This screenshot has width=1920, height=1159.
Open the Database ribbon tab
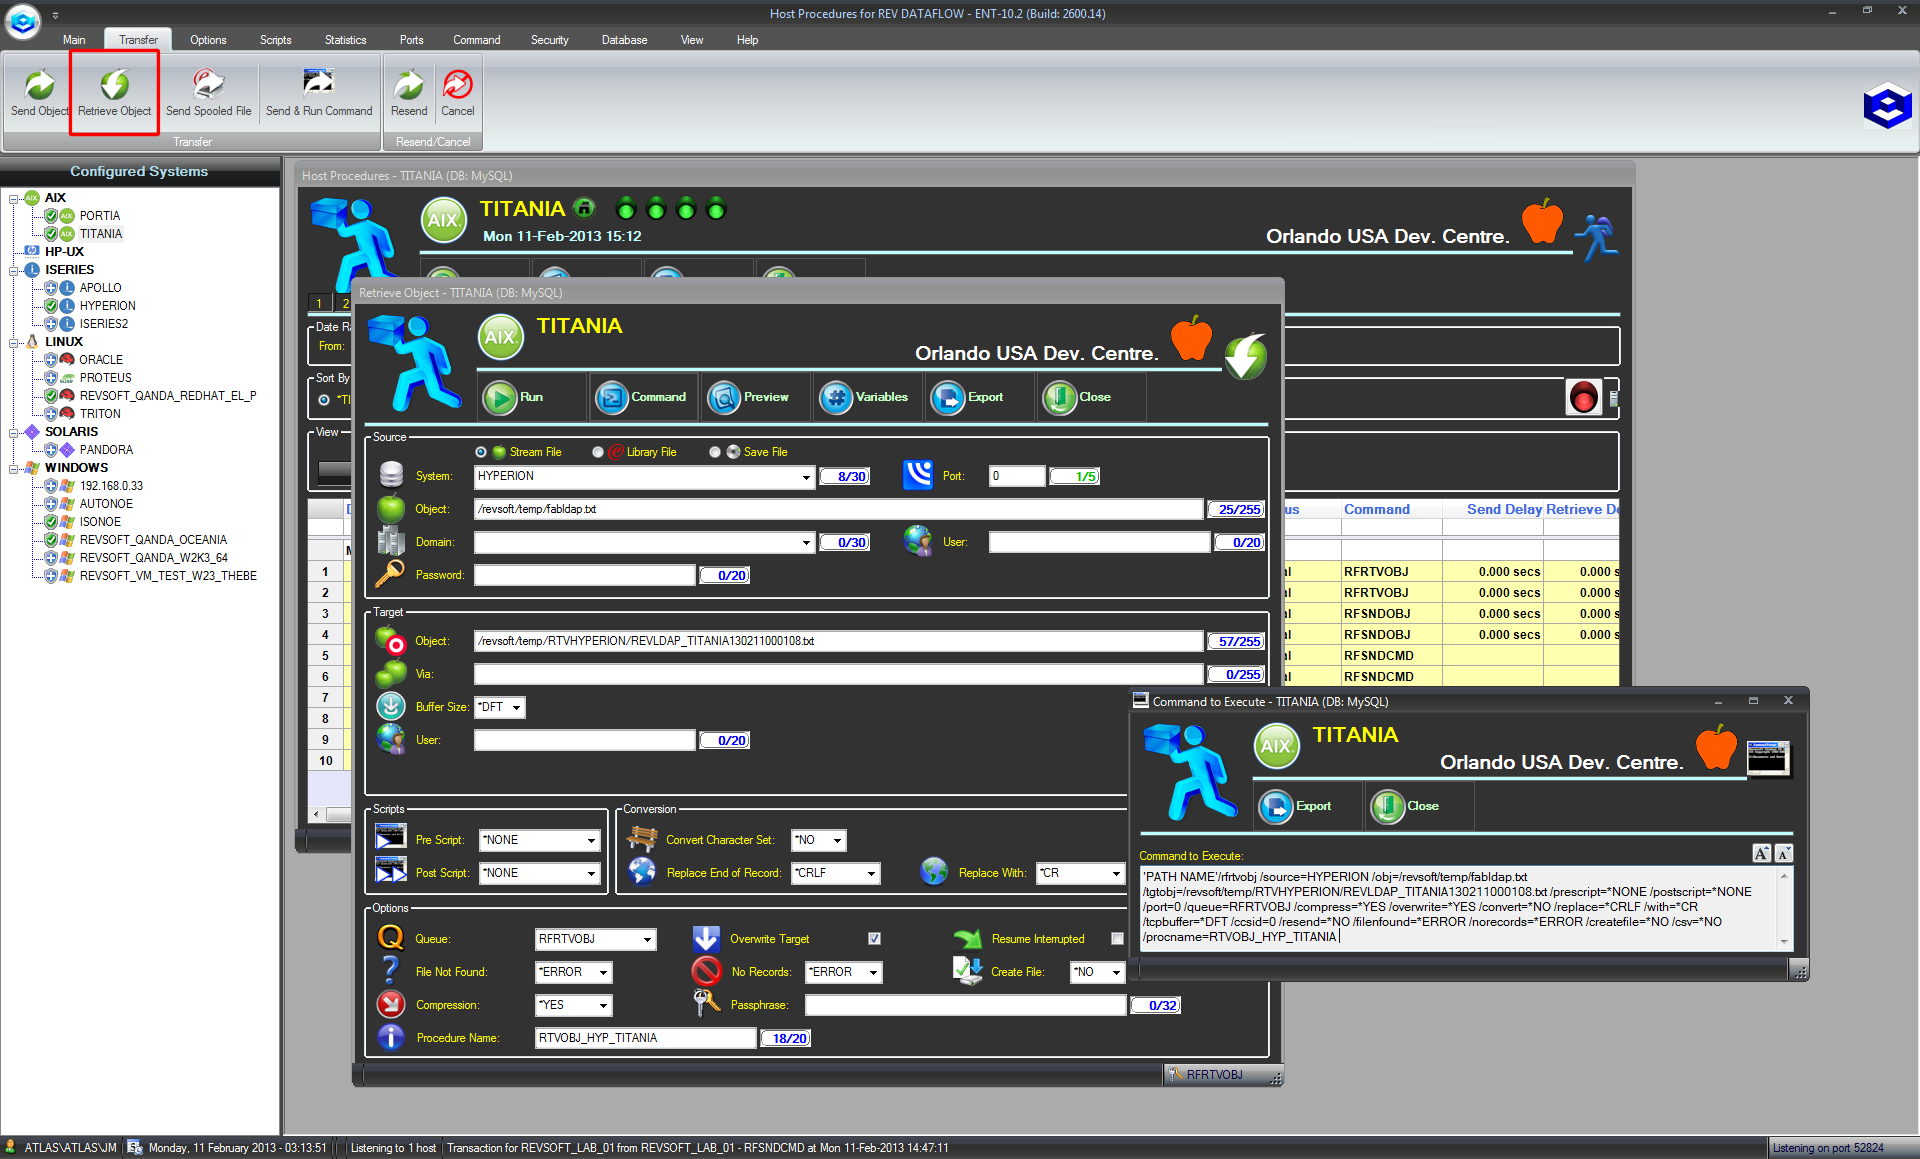(624, 40)
